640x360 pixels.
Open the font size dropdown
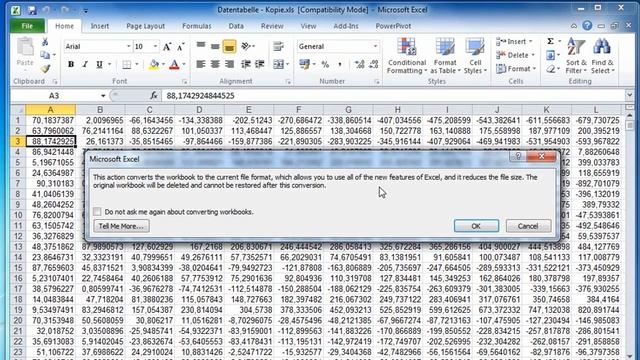[x=155, y=47]
